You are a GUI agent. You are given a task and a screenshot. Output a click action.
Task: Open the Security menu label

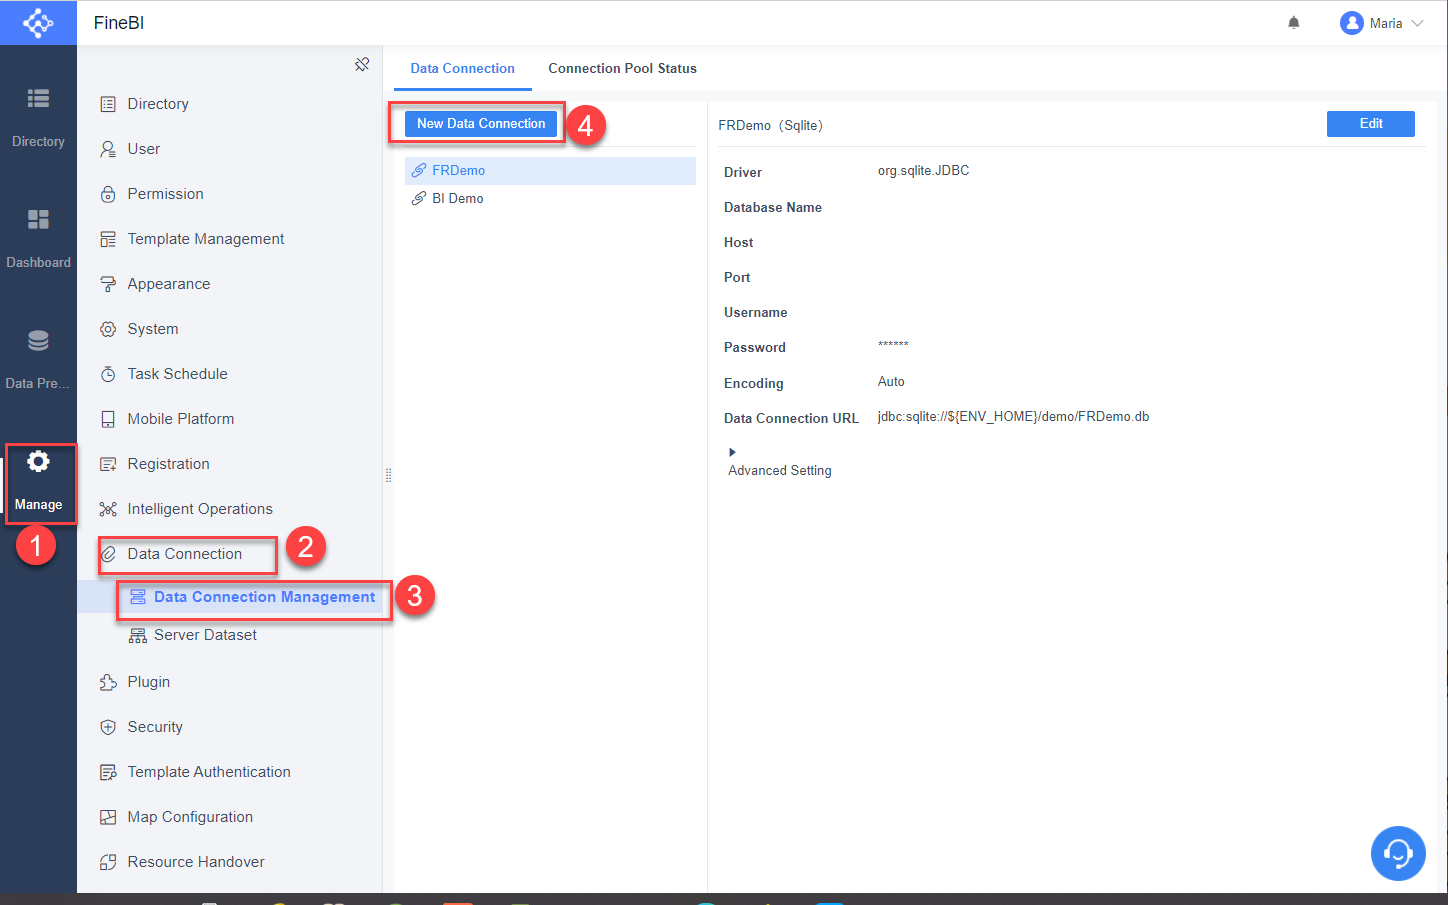coord(155,727)
